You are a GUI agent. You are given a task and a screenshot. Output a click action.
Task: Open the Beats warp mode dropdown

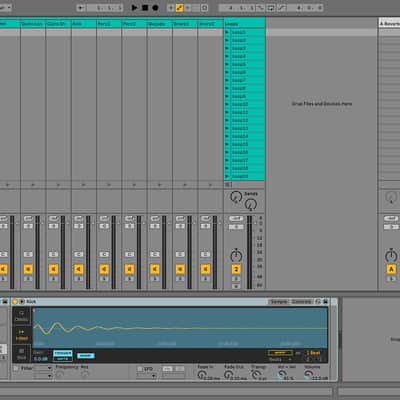click(280, 360)
